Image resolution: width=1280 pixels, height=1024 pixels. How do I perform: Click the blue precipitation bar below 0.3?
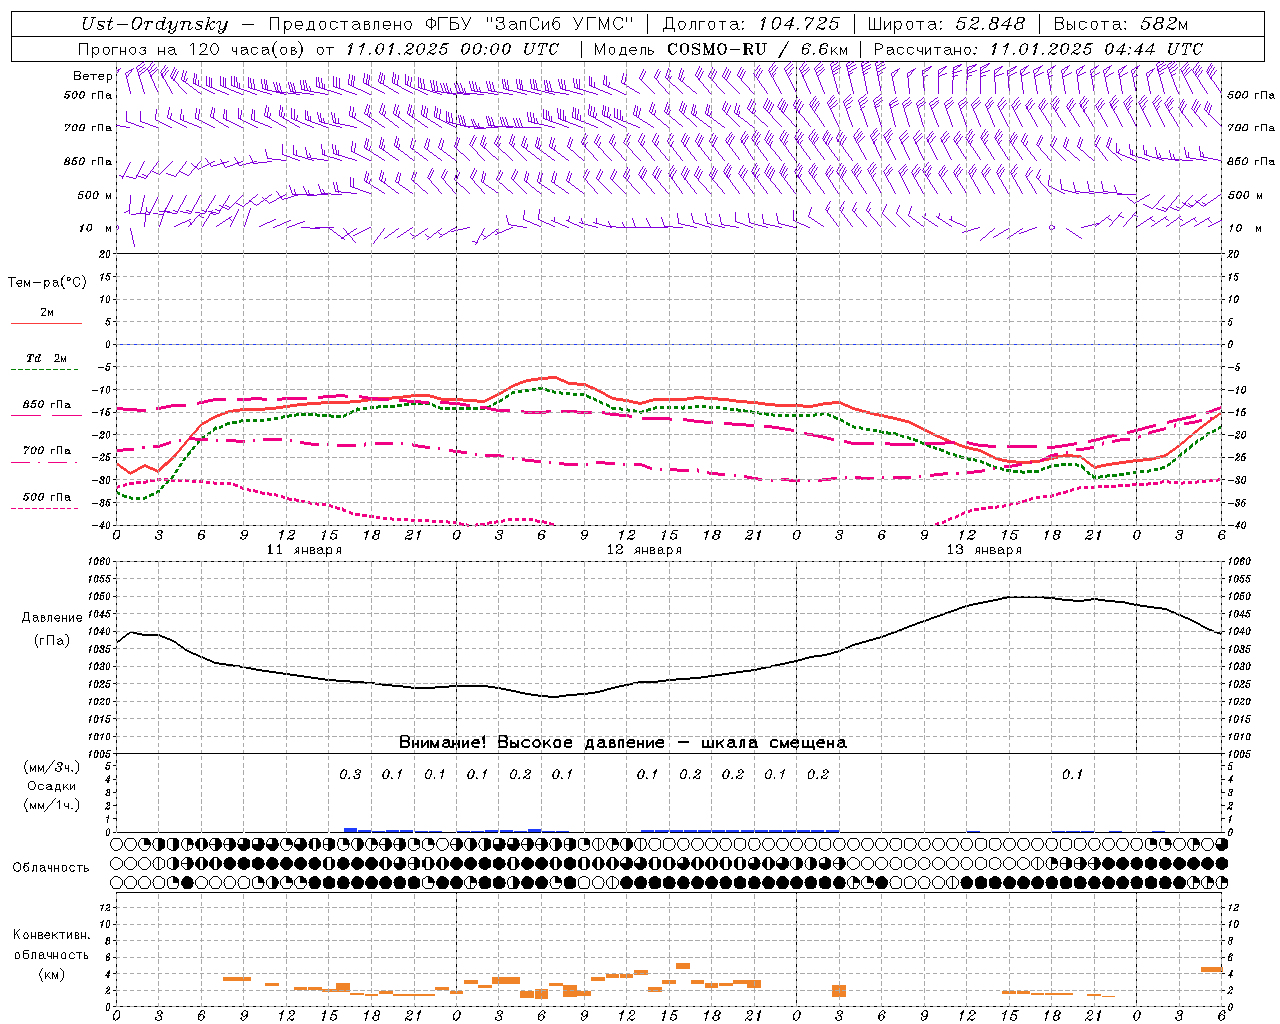click(350, 829)
